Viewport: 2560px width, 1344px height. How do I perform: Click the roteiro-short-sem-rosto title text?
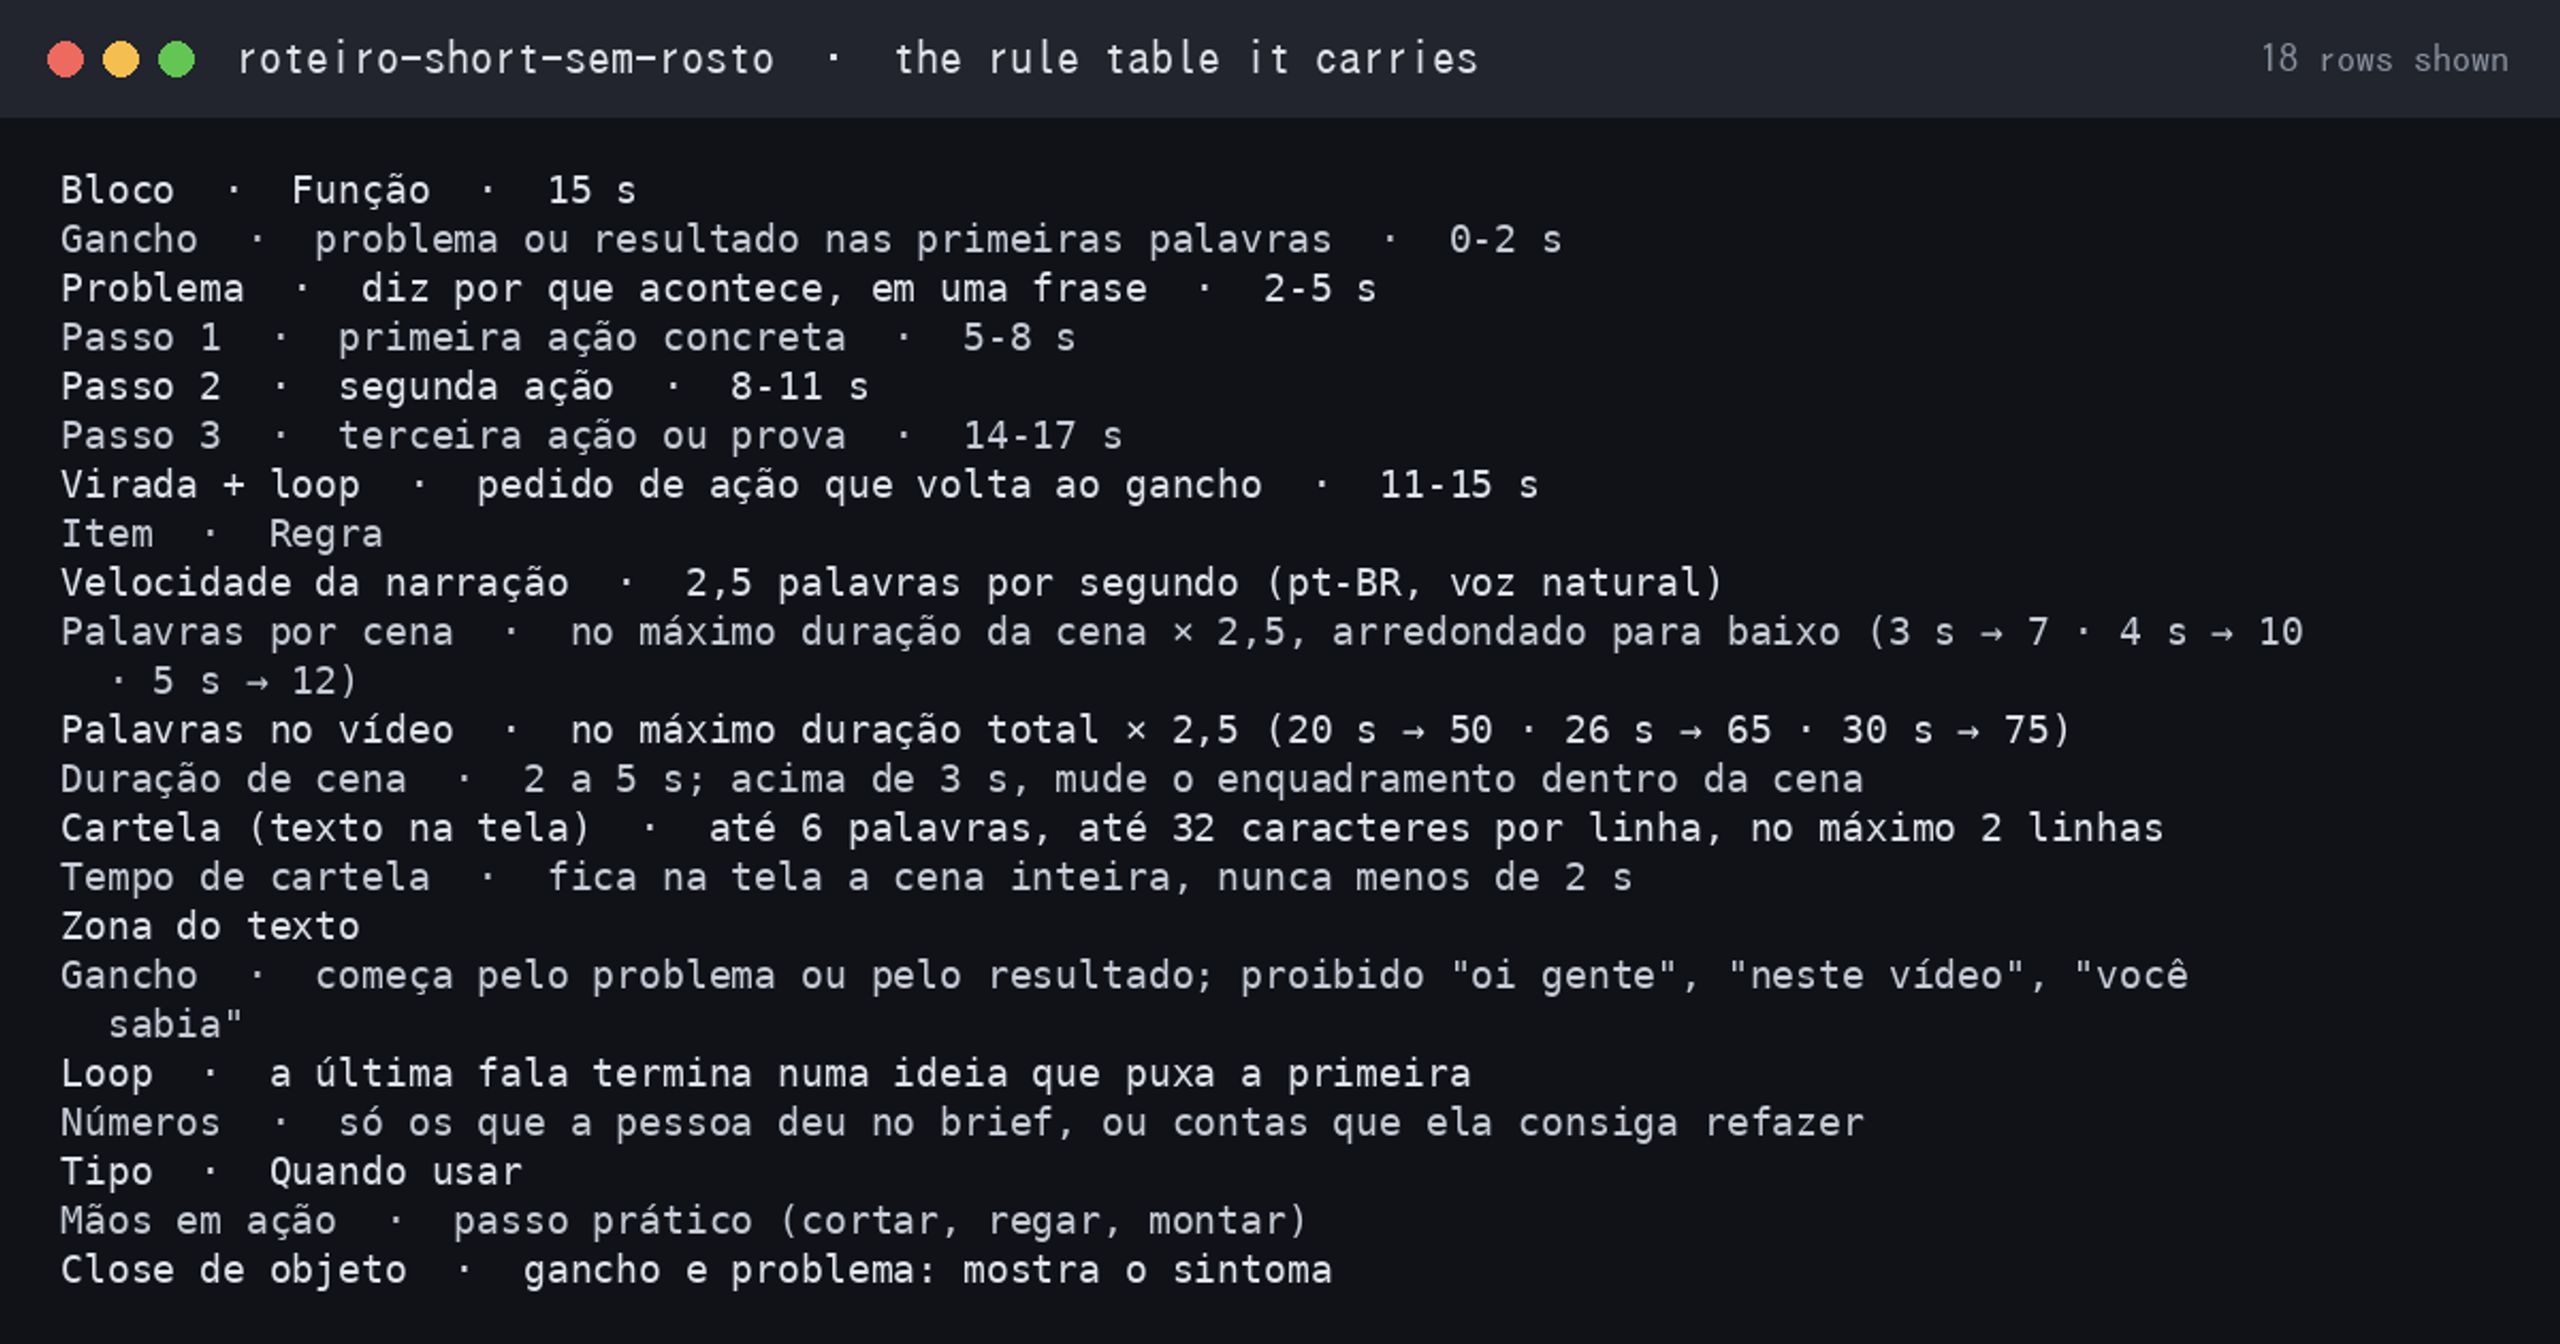point(506,59)
